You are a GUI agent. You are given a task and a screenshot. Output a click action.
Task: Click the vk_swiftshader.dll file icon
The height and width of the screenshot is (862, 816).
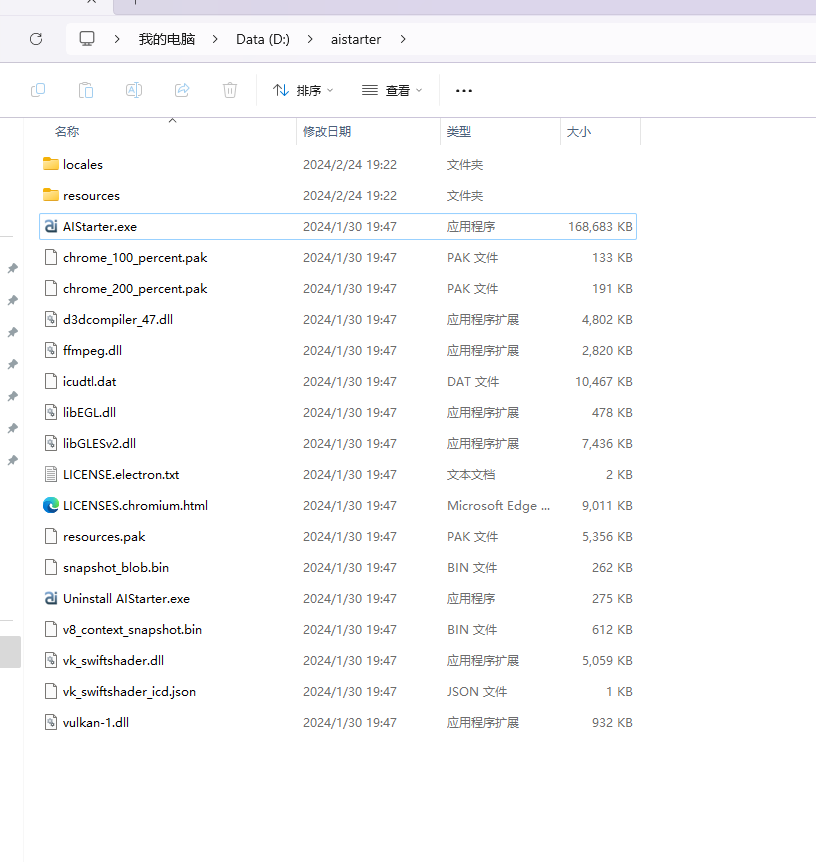(51, 660)
